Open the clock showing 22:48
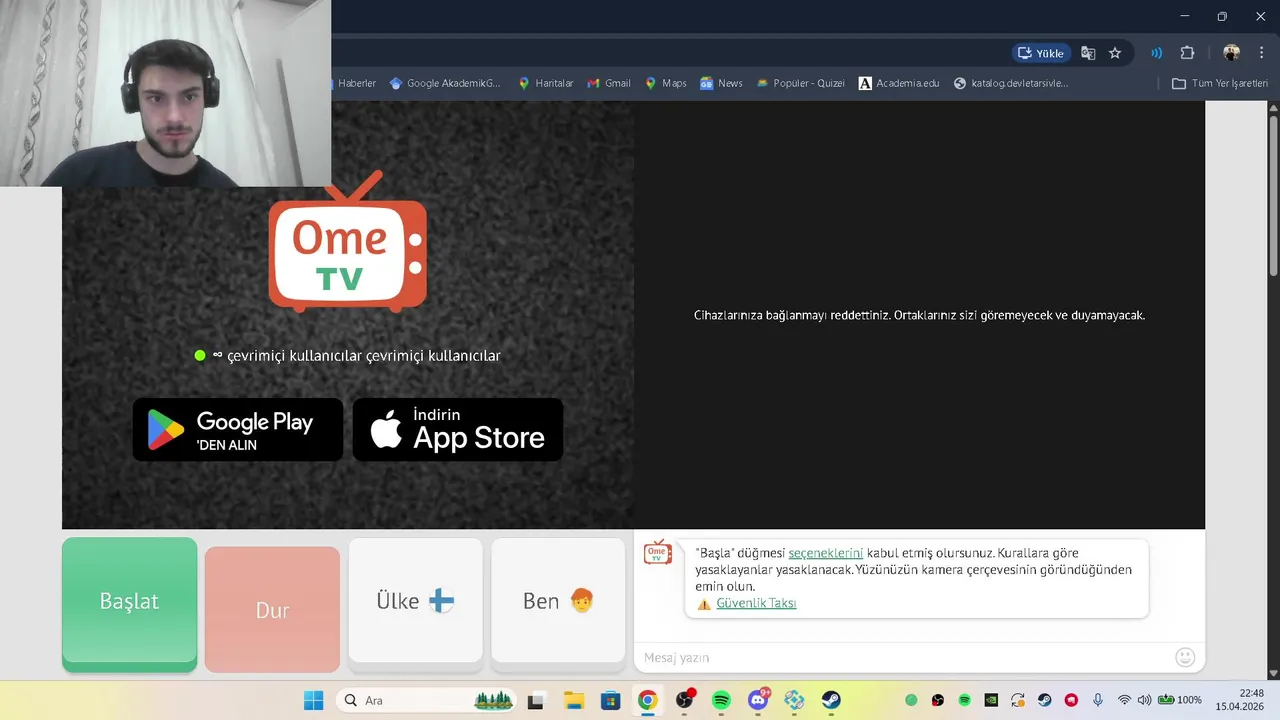 click(1239, 700)
